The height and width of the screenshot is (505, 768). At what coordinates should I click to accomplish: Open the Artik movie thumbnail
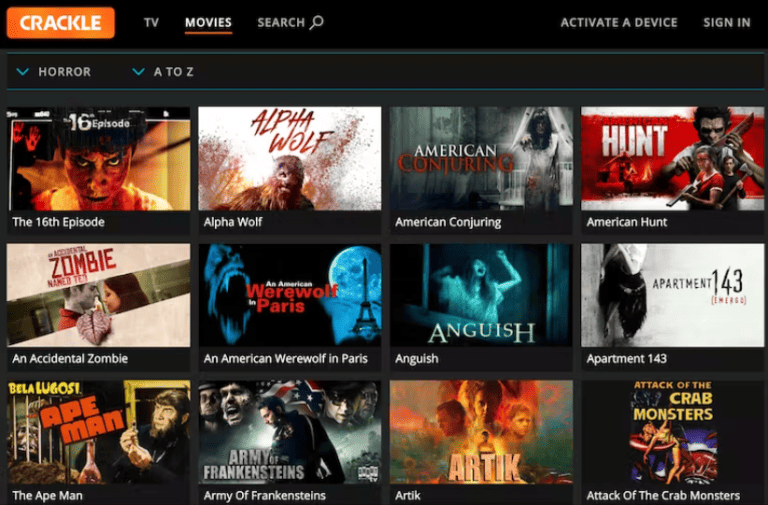pyautogui.click(x=481, y=432)
